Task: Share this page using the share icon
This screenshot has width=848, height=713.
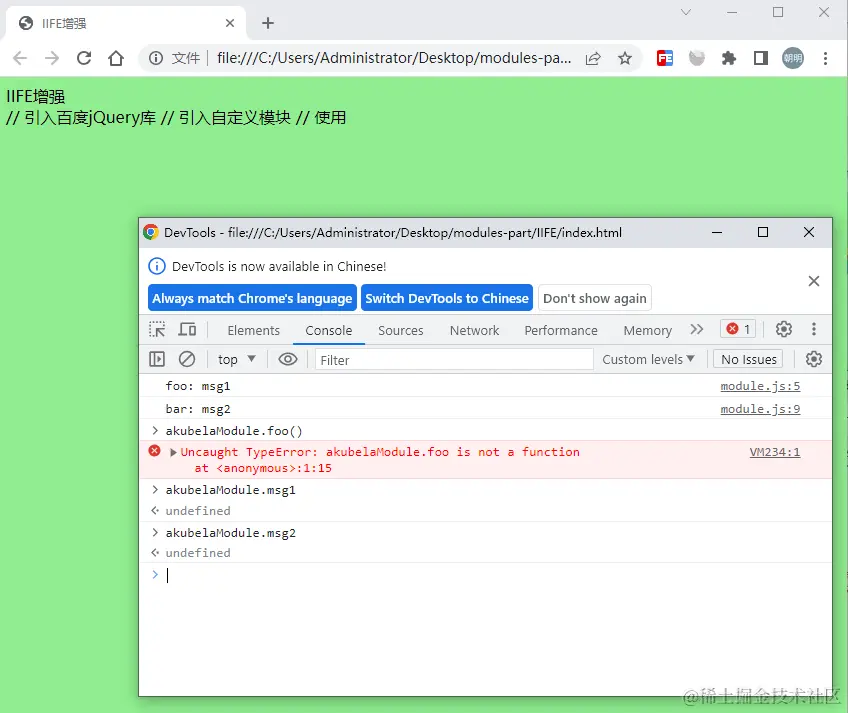Action: [x=593, y=58]
